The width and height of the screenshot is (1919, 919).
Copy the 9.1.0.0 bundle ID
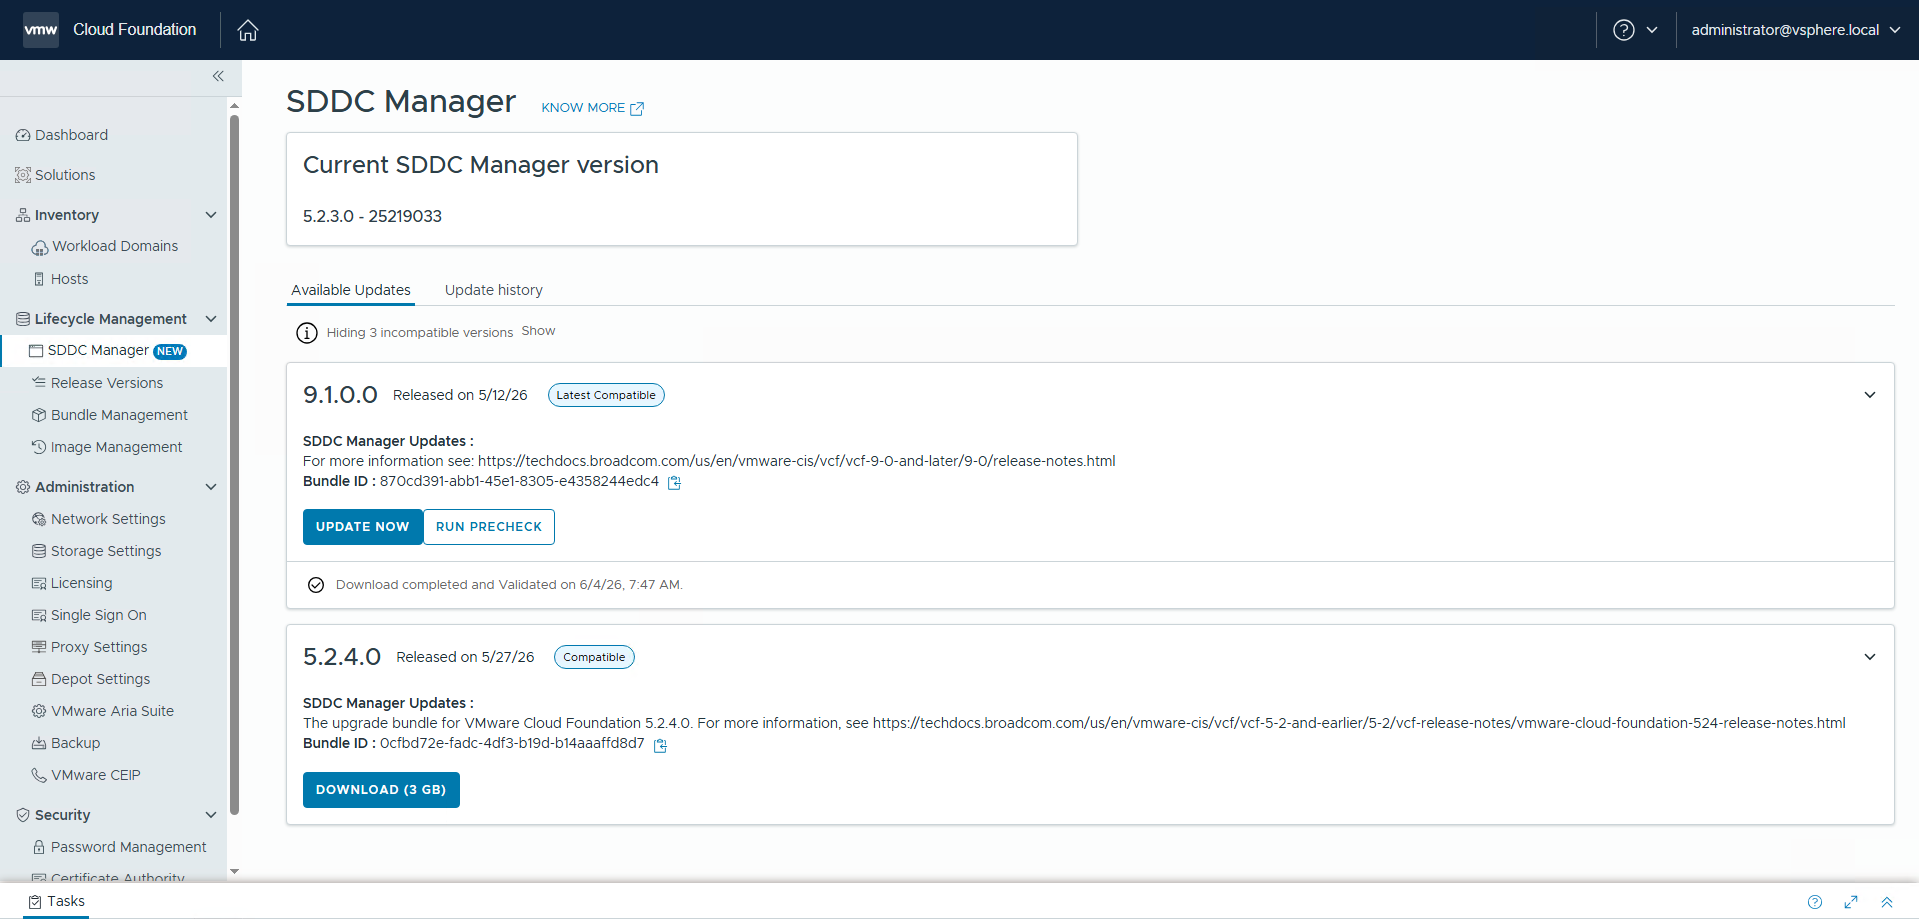pos(674,483)
